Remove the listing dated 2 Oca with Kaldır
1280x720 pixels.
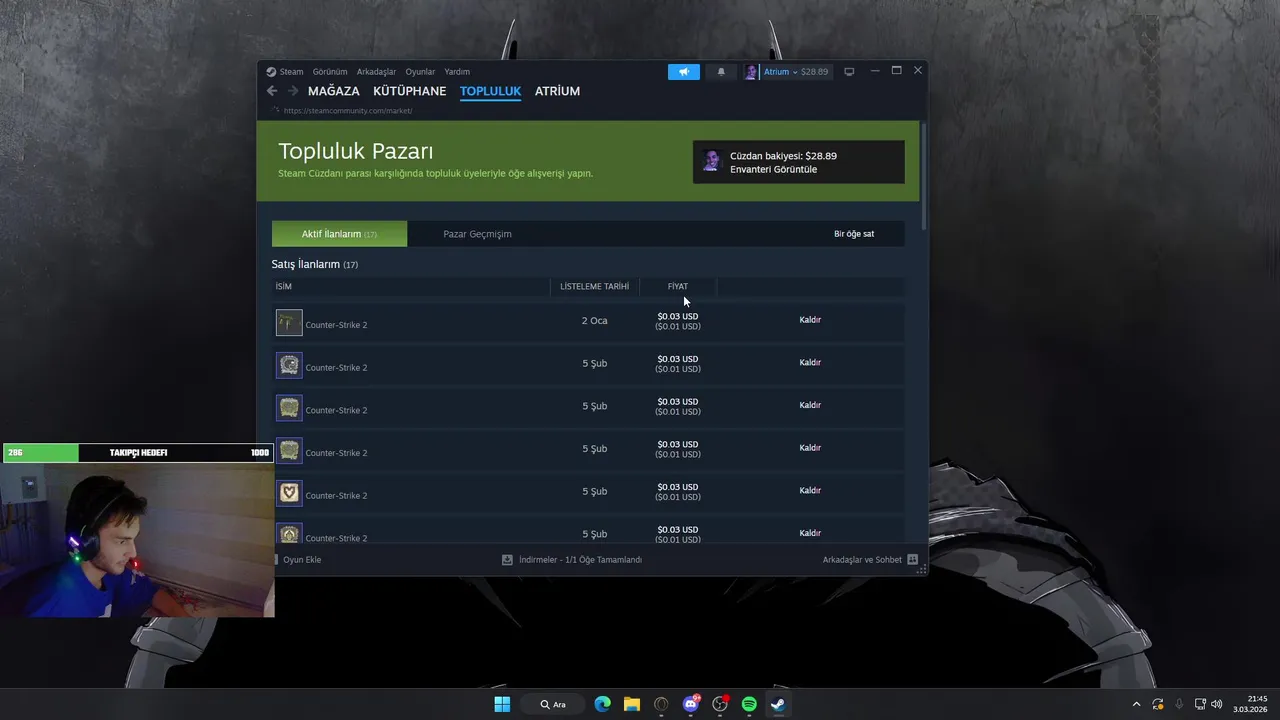[x=810, y=320]
